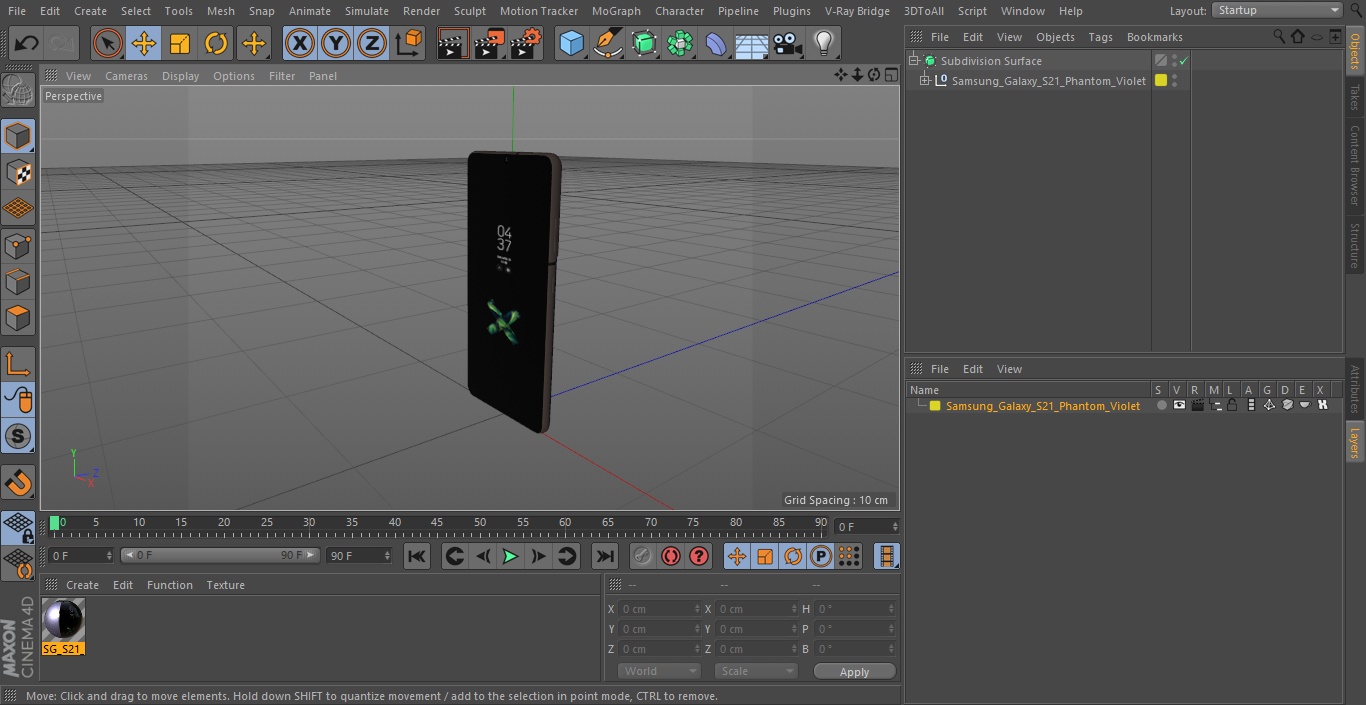Select the spline Pen tool
Image resolution: width=1366 pixels, height=705 pixels.
608,43
